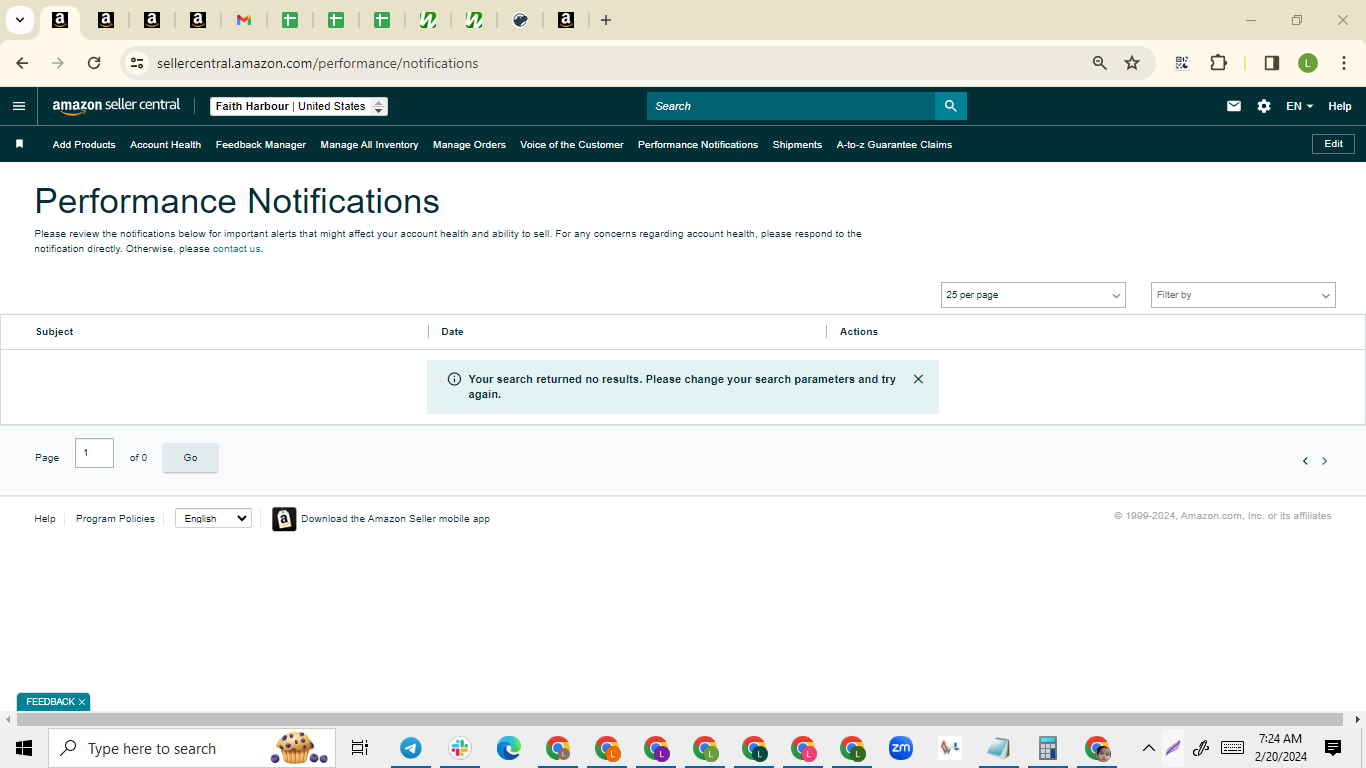Open the Windows Start menu
Image resolution: width=1366 pixels, height=768 pixels.
[24, 748]
